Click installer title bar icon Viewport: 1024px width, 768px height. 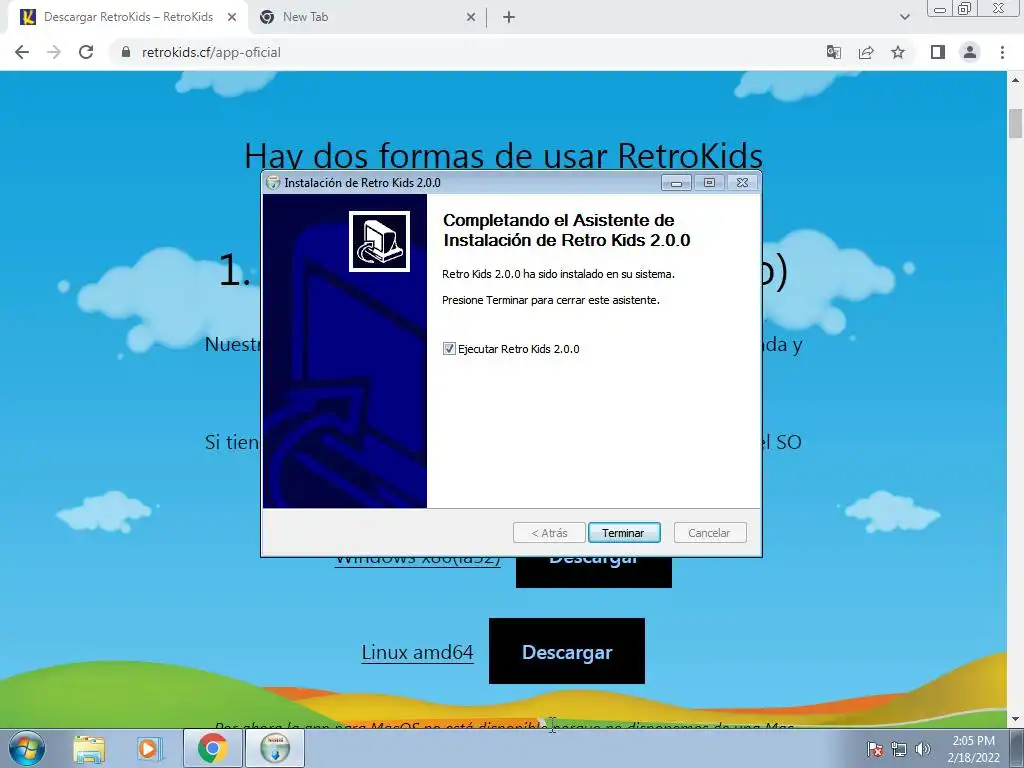[273, 183]
